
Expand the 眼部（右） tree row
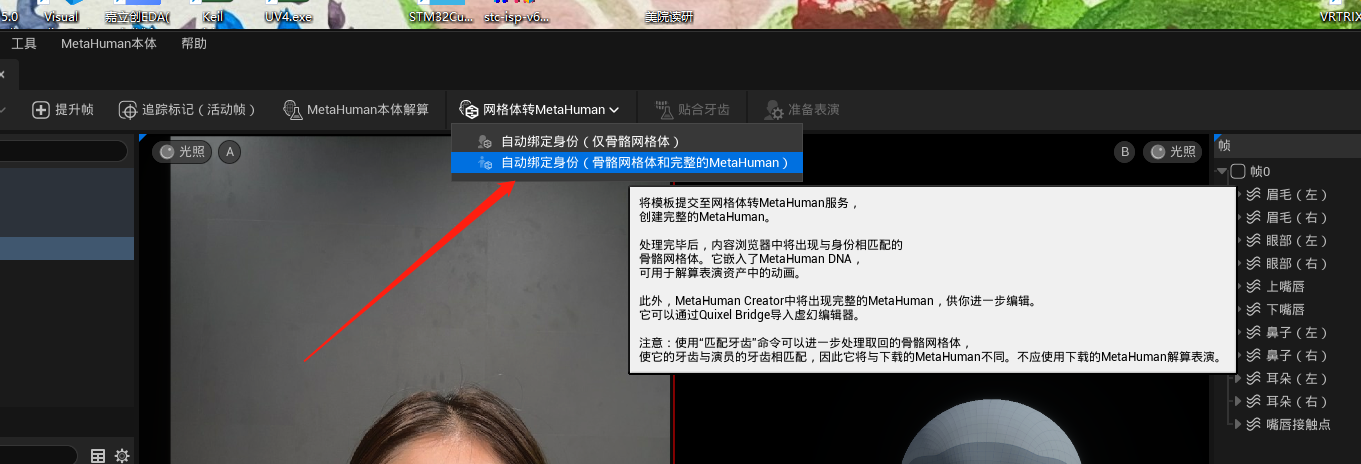coord(1240,263)
